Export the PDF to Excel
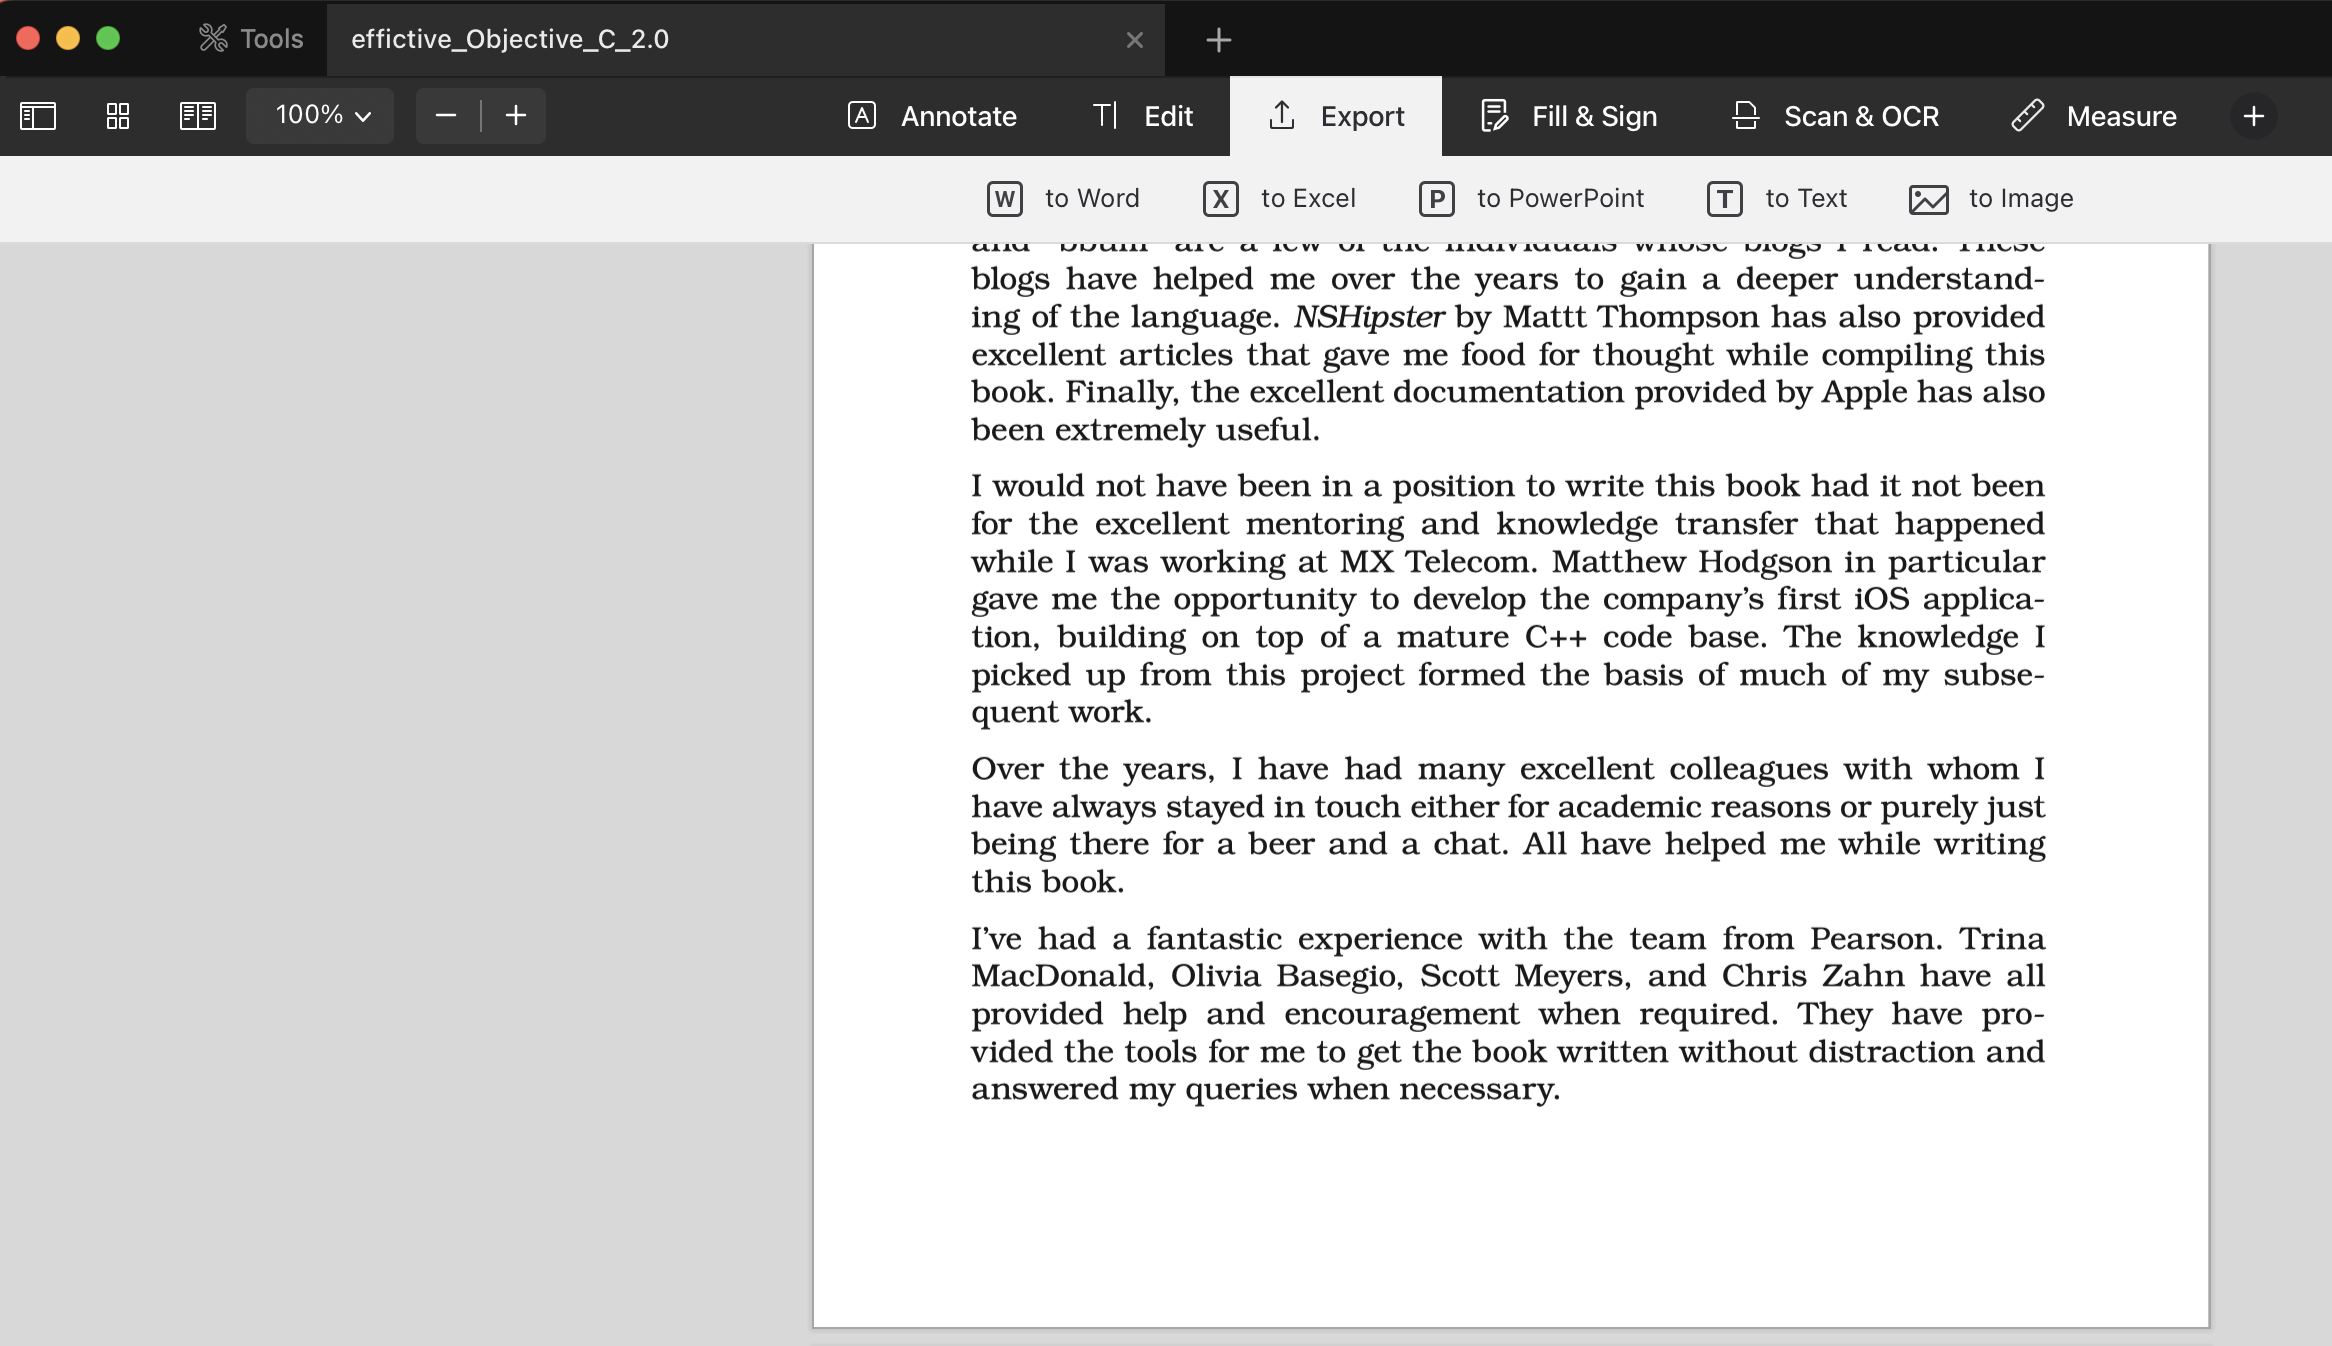Viewport: 2332px width, 1346px height. pos(1279,199)
